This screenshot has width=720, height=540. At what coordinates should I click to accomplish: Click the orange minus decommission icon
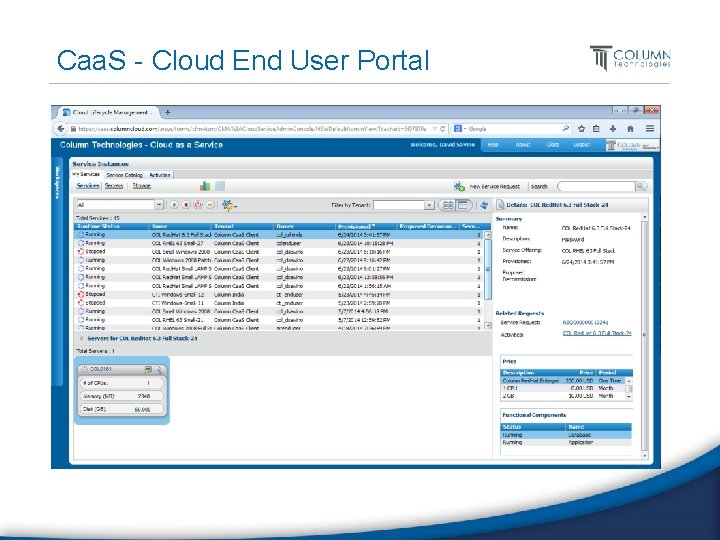tap(210, 205)
